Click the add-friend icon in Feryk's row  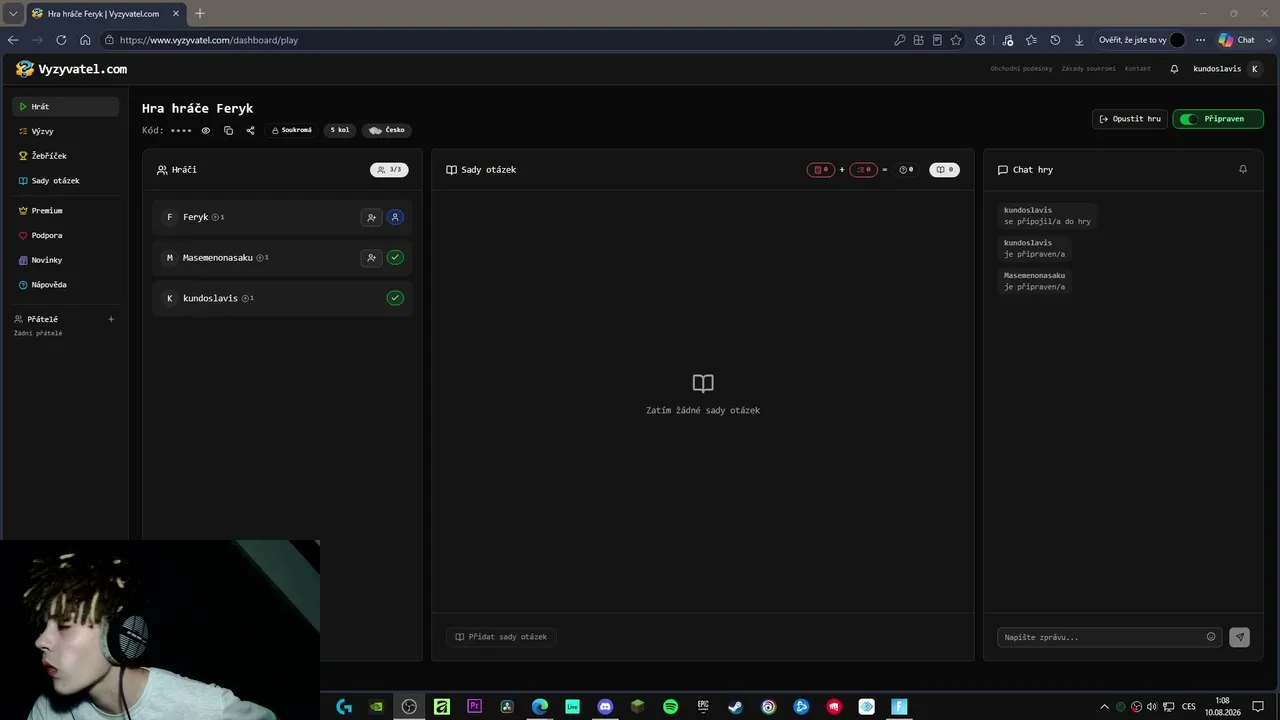[371, 217]
